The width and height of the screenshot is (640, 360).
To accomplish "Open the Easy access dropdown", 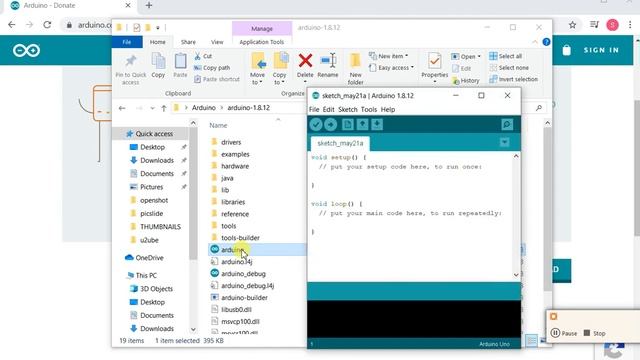I will click(391, 68).
